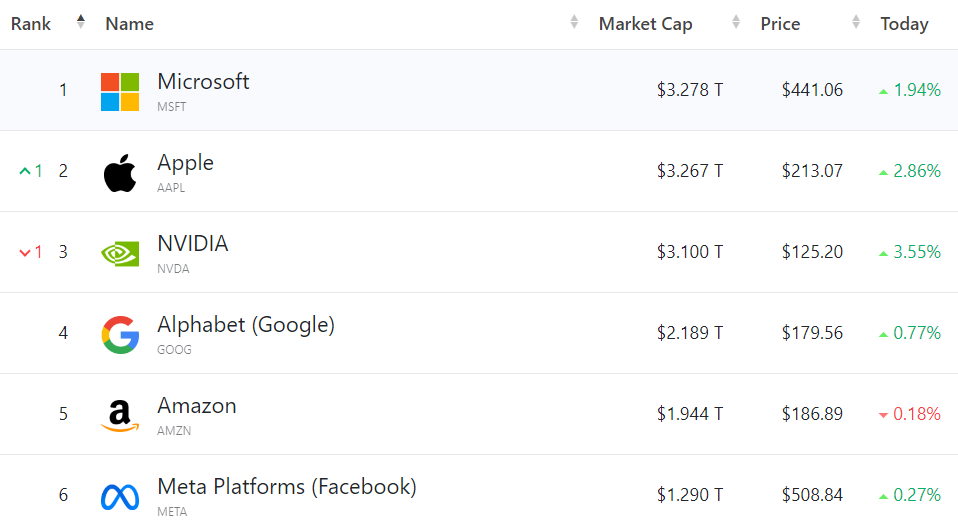Click Amazon's red -0.18% daily change
Screen dimensions: 958x531
pyautogui.click(x=909, y=414)
